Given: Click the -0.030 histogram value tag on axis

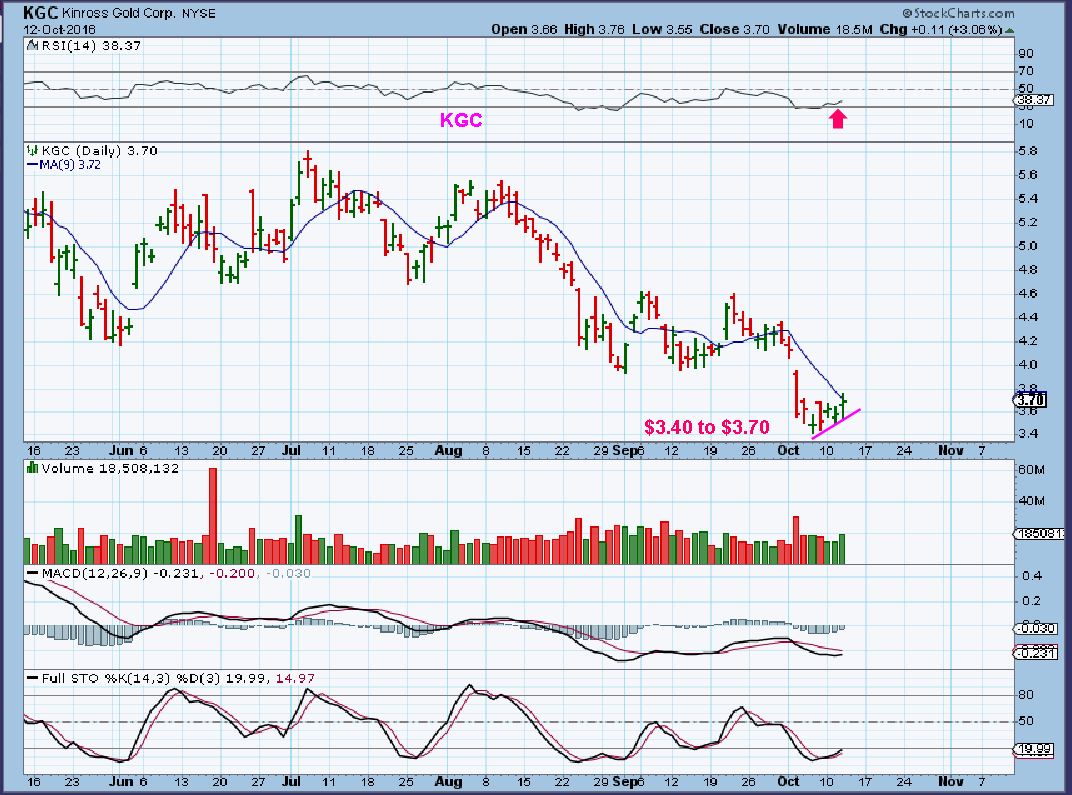Looking at the screenshot, I should tap(1036, 628).
